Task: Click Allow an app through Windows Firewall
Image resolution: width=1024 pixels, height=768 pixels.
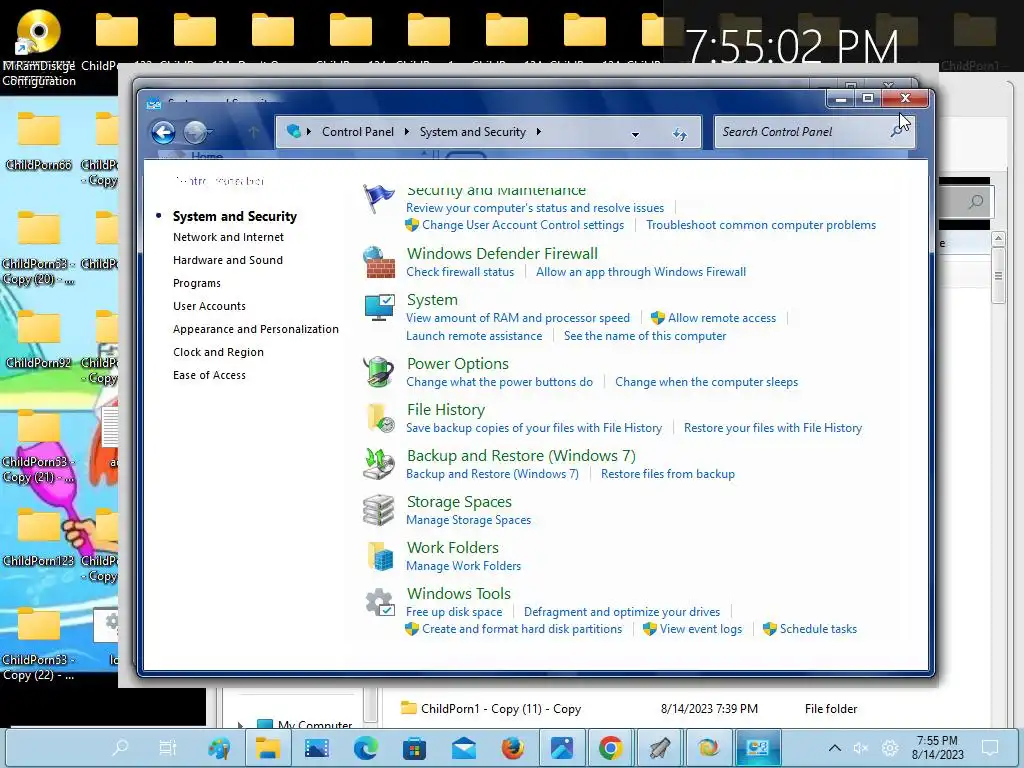Action: [x=641, y=272]
